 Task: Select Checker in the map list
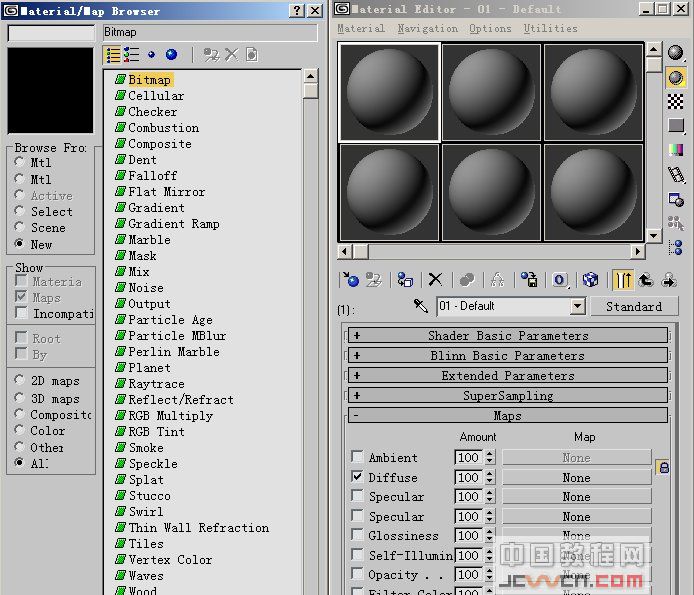(x=152, y=112)
